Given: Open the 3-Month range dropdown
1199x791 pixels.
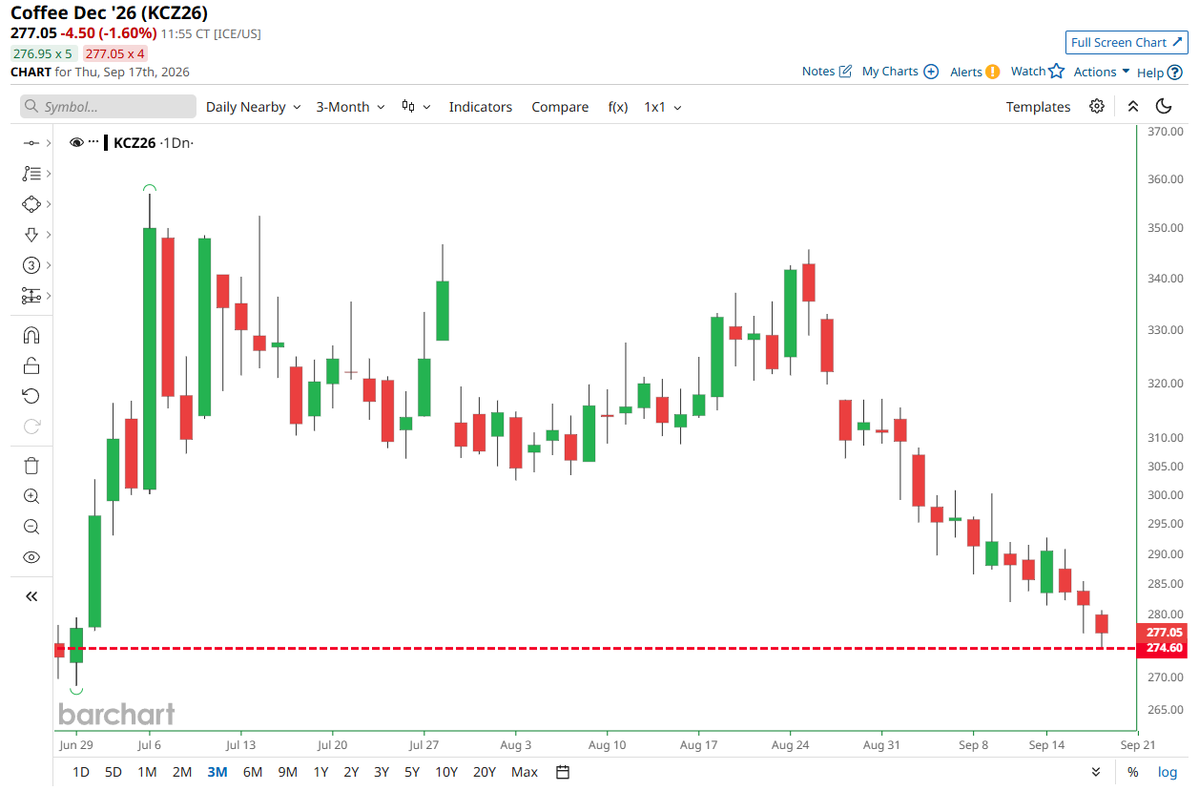Looking at the screenshot, I should (350, 107).
